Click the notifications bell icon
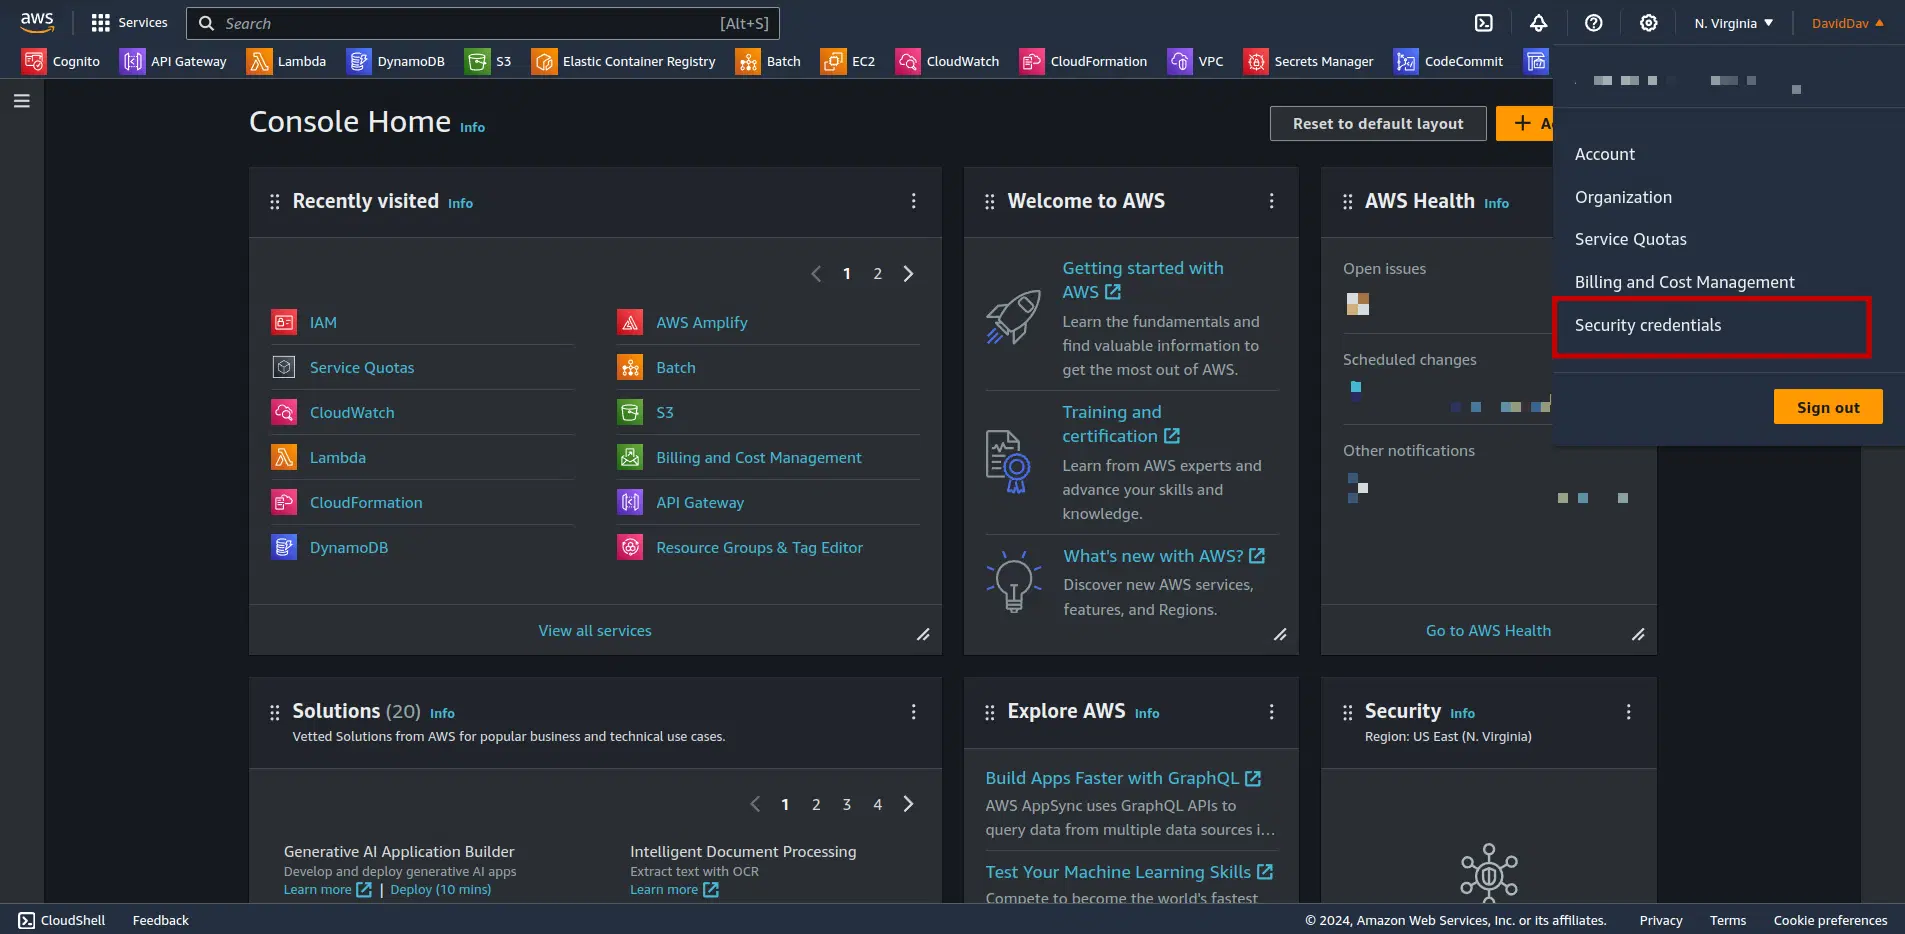Screen dimensions: 1905x934 click(1539, 23)
